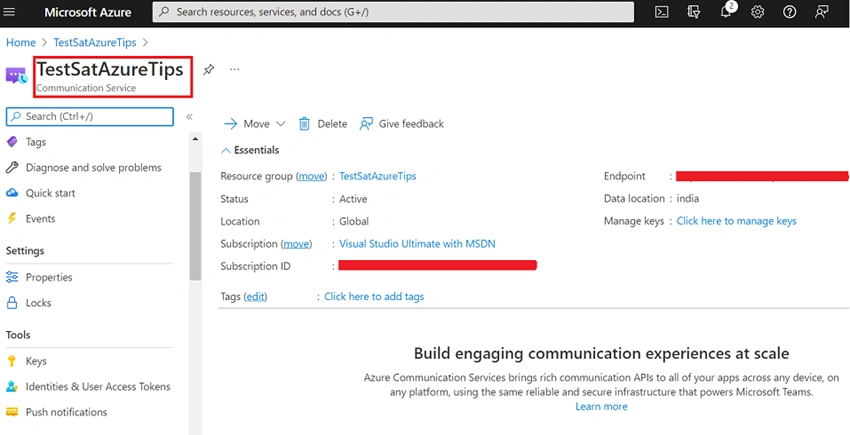Click the Delete trash can icon
This screenshot has height=435, width=850.
coord(304,124)
